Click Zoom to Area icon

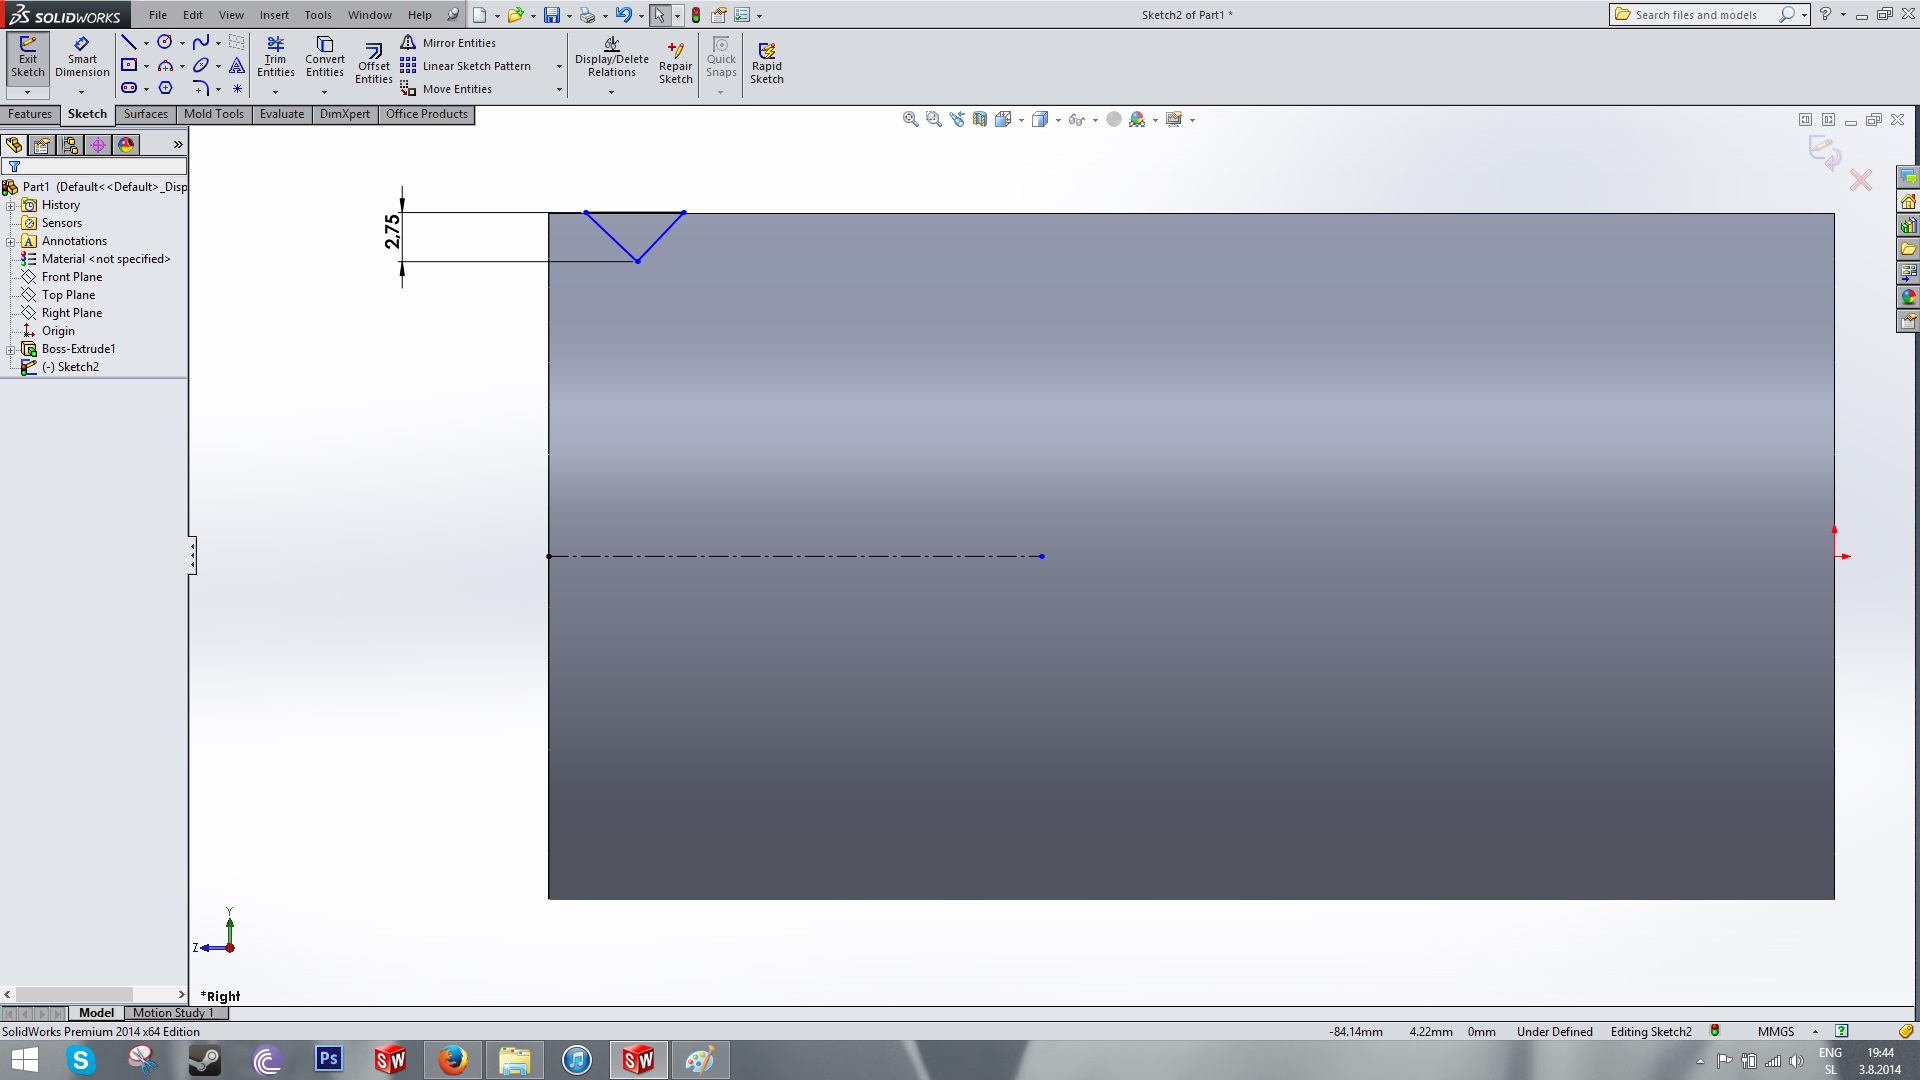click(x=934, y=120)
